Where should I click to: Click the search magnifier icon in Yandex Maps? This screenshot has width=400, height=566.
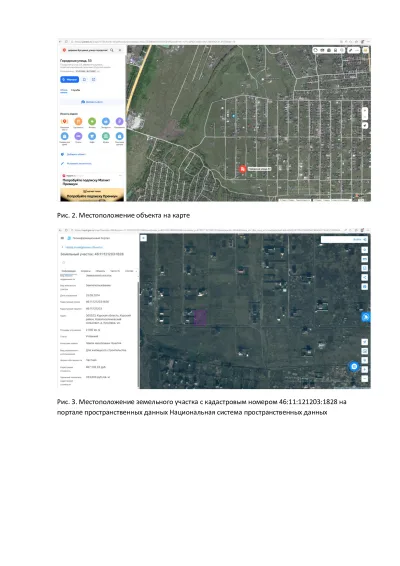click(x=112, y=50)
